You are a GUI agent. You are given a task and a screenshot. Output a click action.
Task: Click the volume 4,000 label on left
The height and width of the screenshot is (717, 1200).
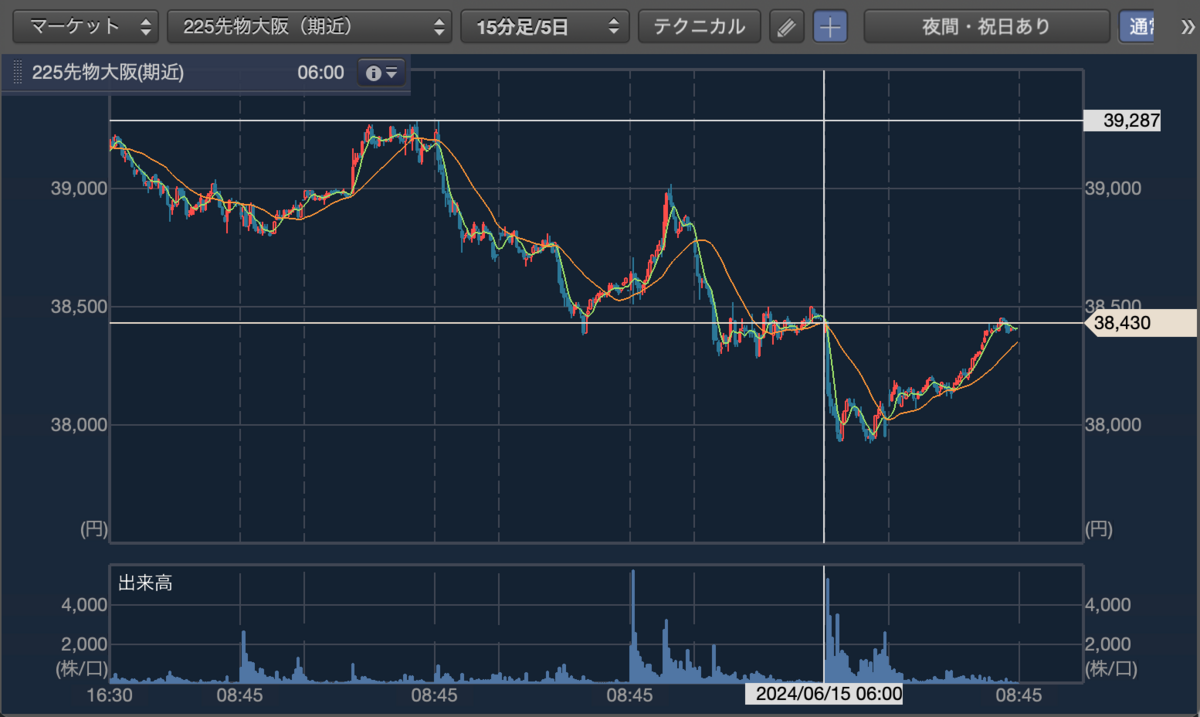pos(82,605)
